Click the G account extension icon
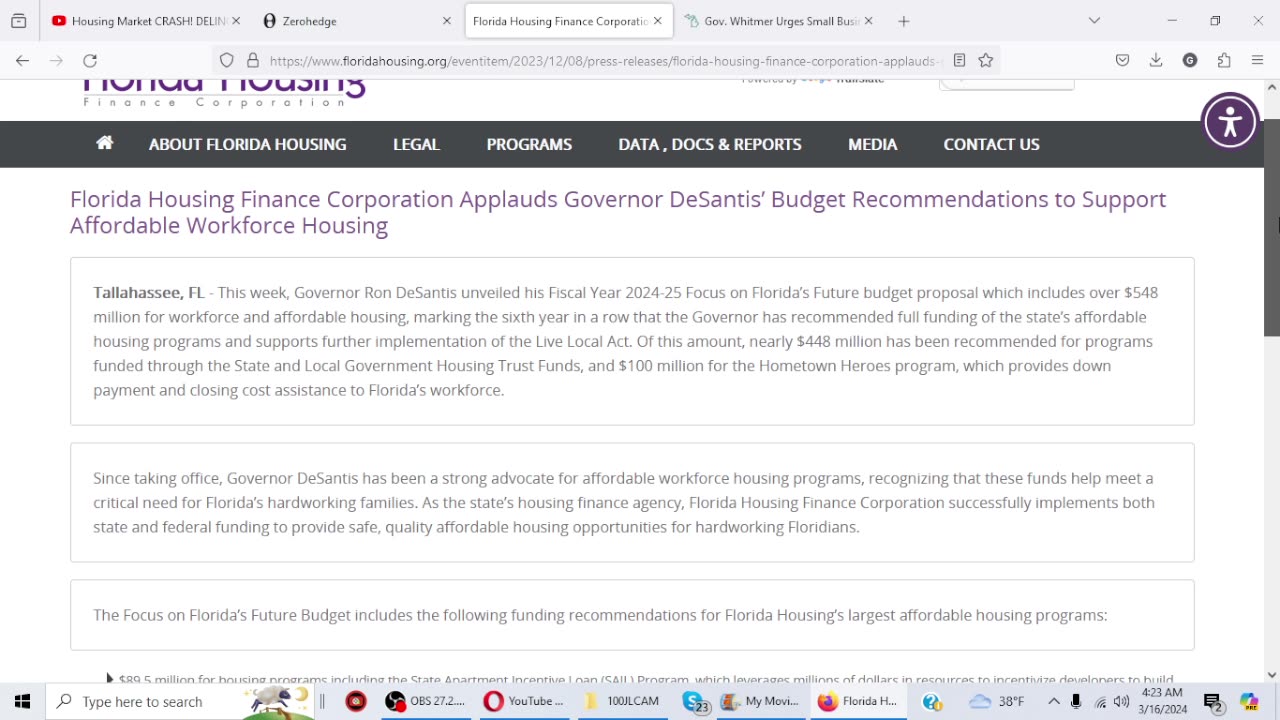1280x720 pixels. 1190,60
